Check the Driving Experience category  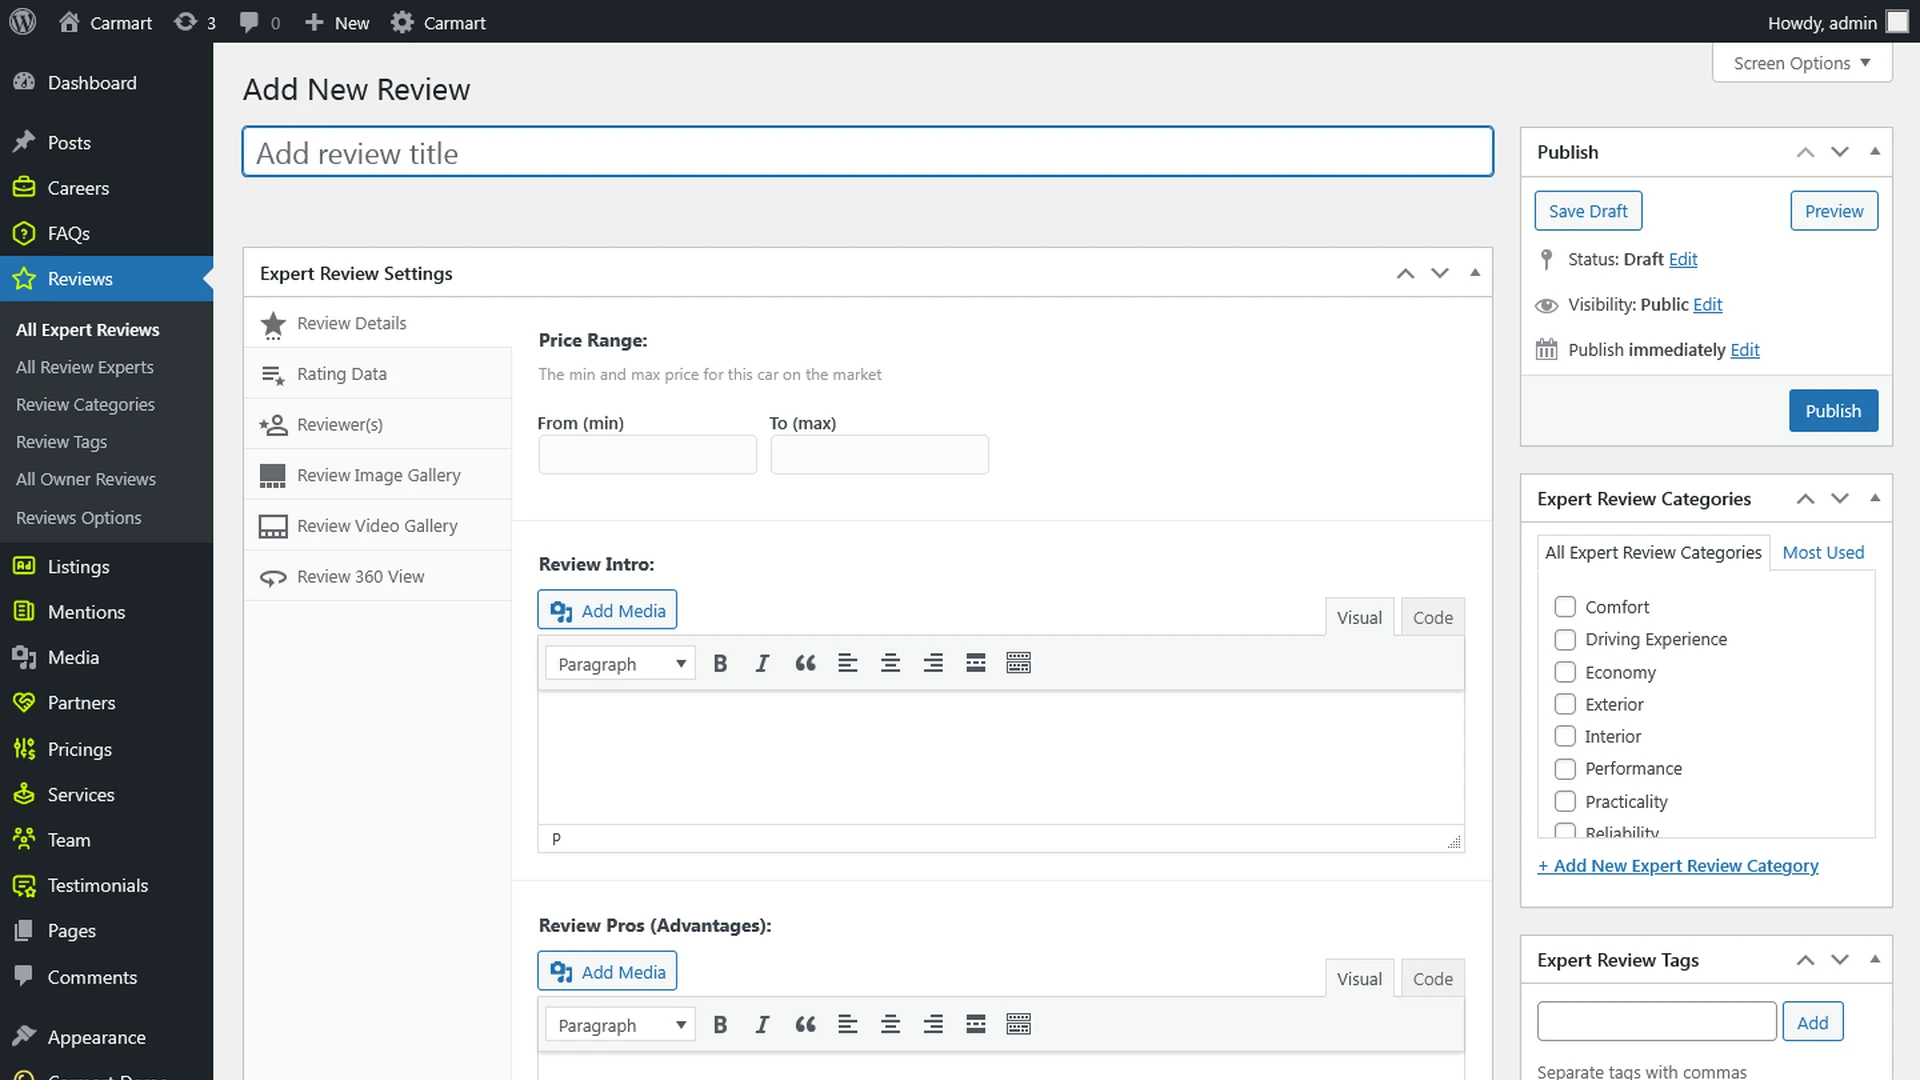(x=1565, y=639)
